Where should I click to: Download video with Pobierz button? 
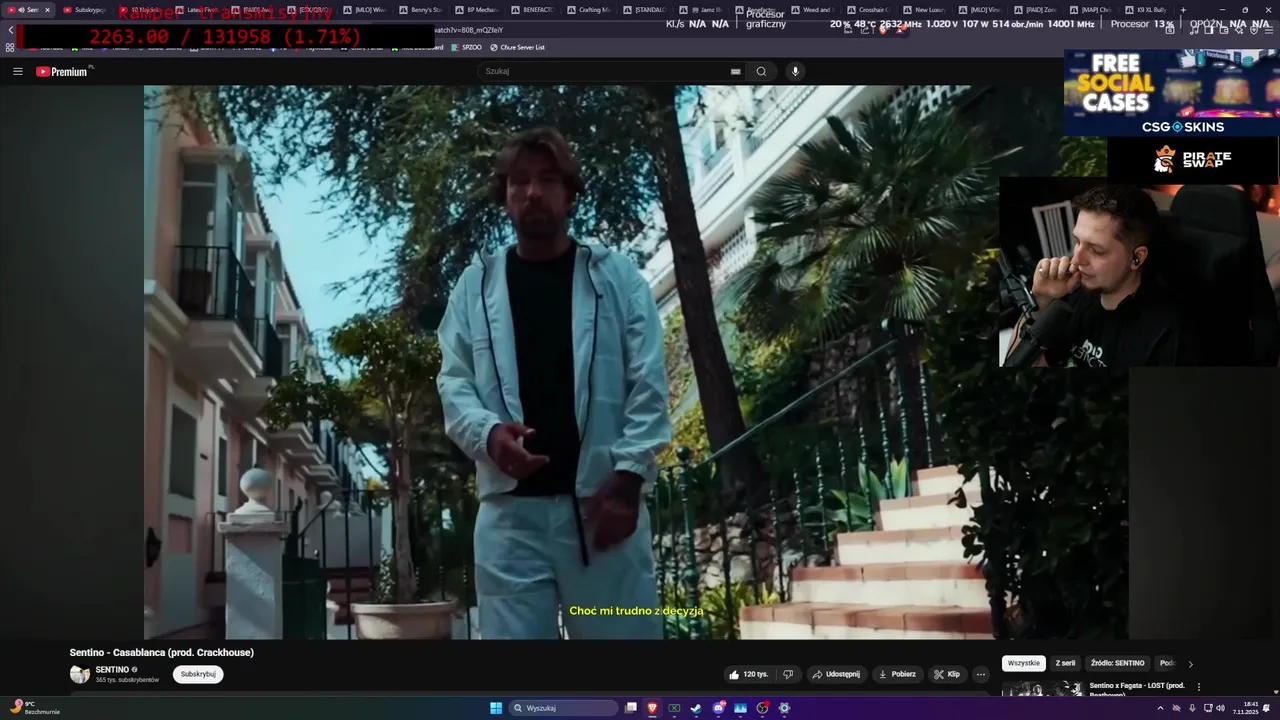[897, 674]
